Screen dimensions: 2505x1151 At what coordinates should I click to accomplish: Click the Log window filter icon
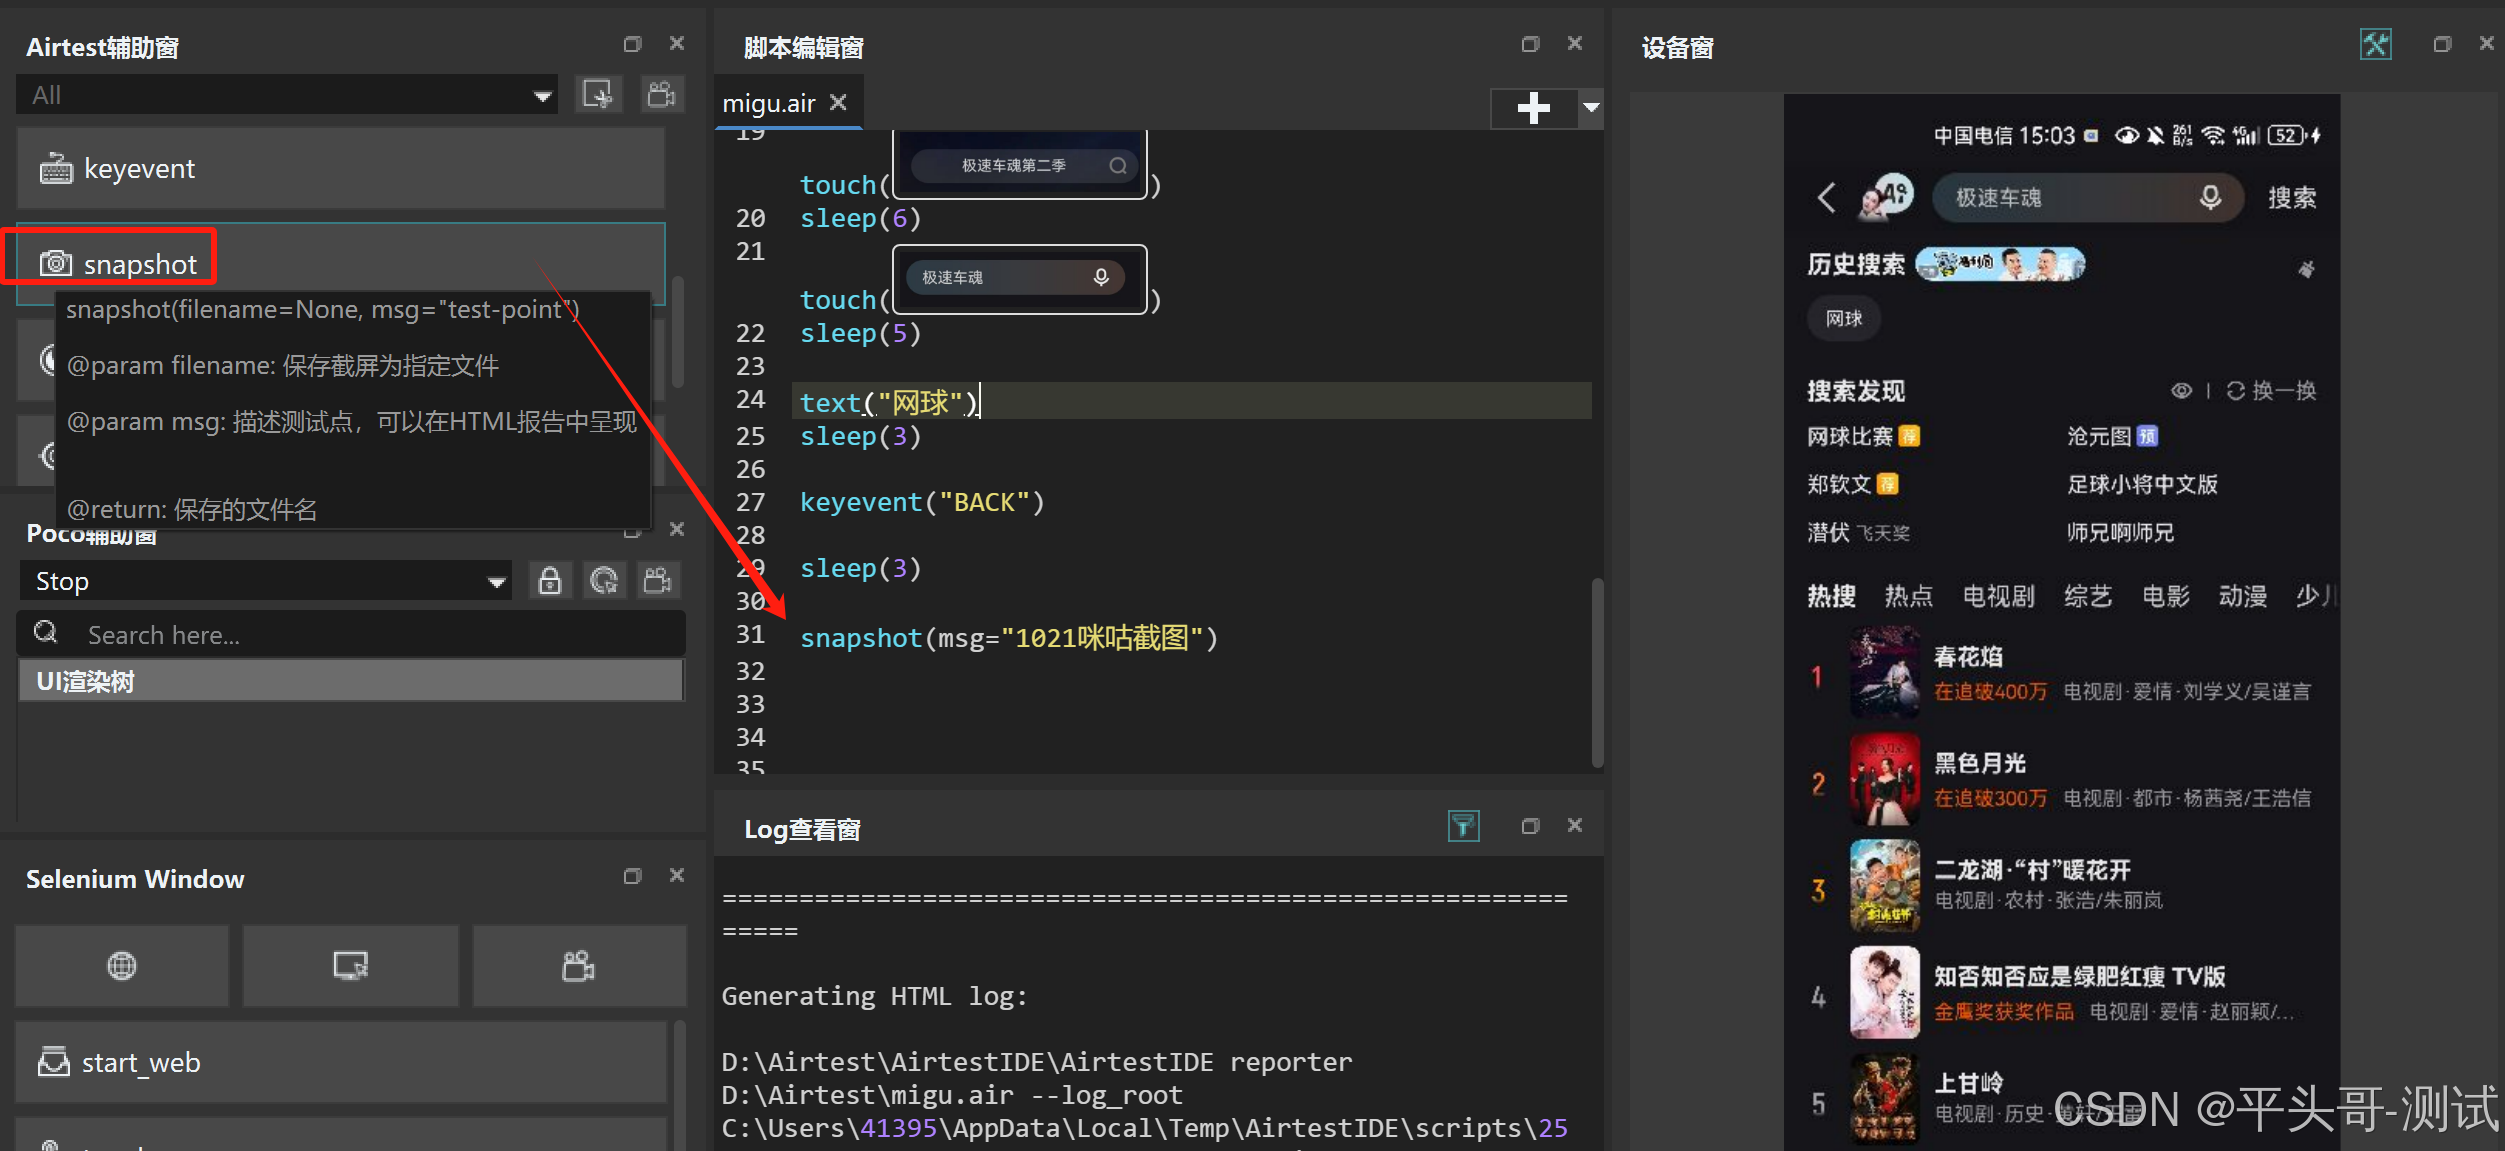1463,826
